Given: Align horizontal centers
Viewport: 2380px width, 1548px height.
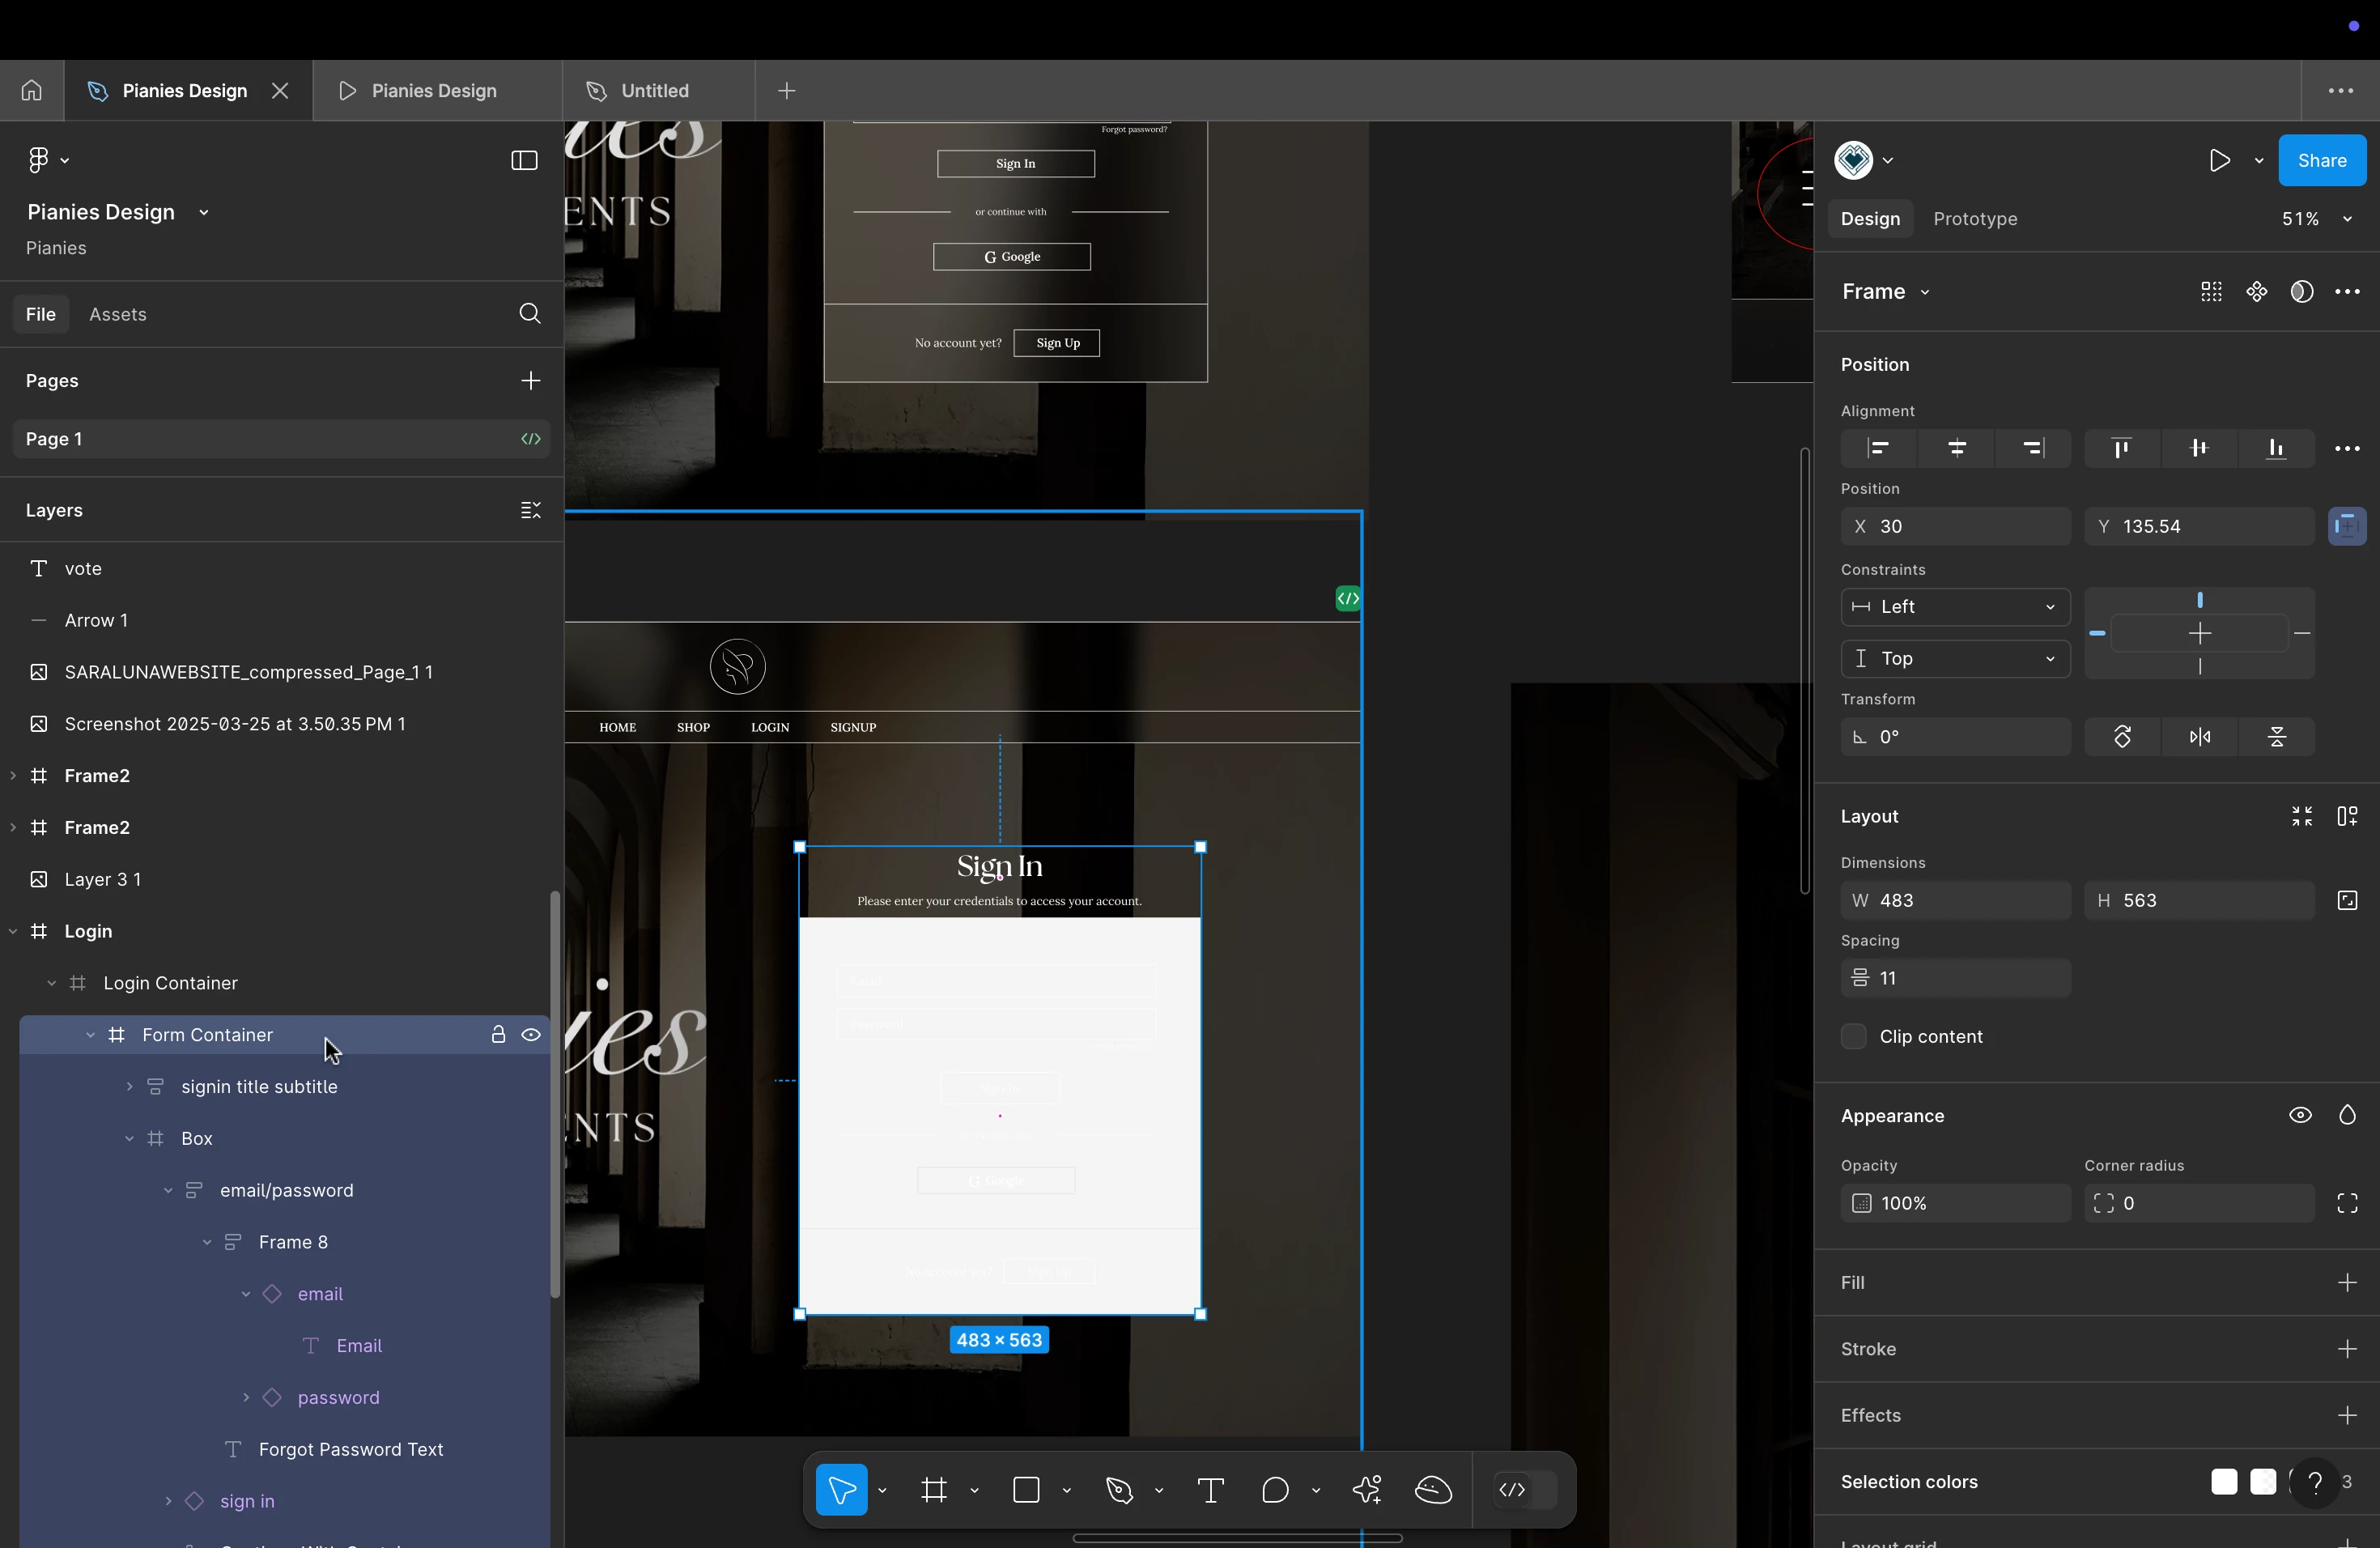Looking at the screenshot, I should coord(1957,448).
